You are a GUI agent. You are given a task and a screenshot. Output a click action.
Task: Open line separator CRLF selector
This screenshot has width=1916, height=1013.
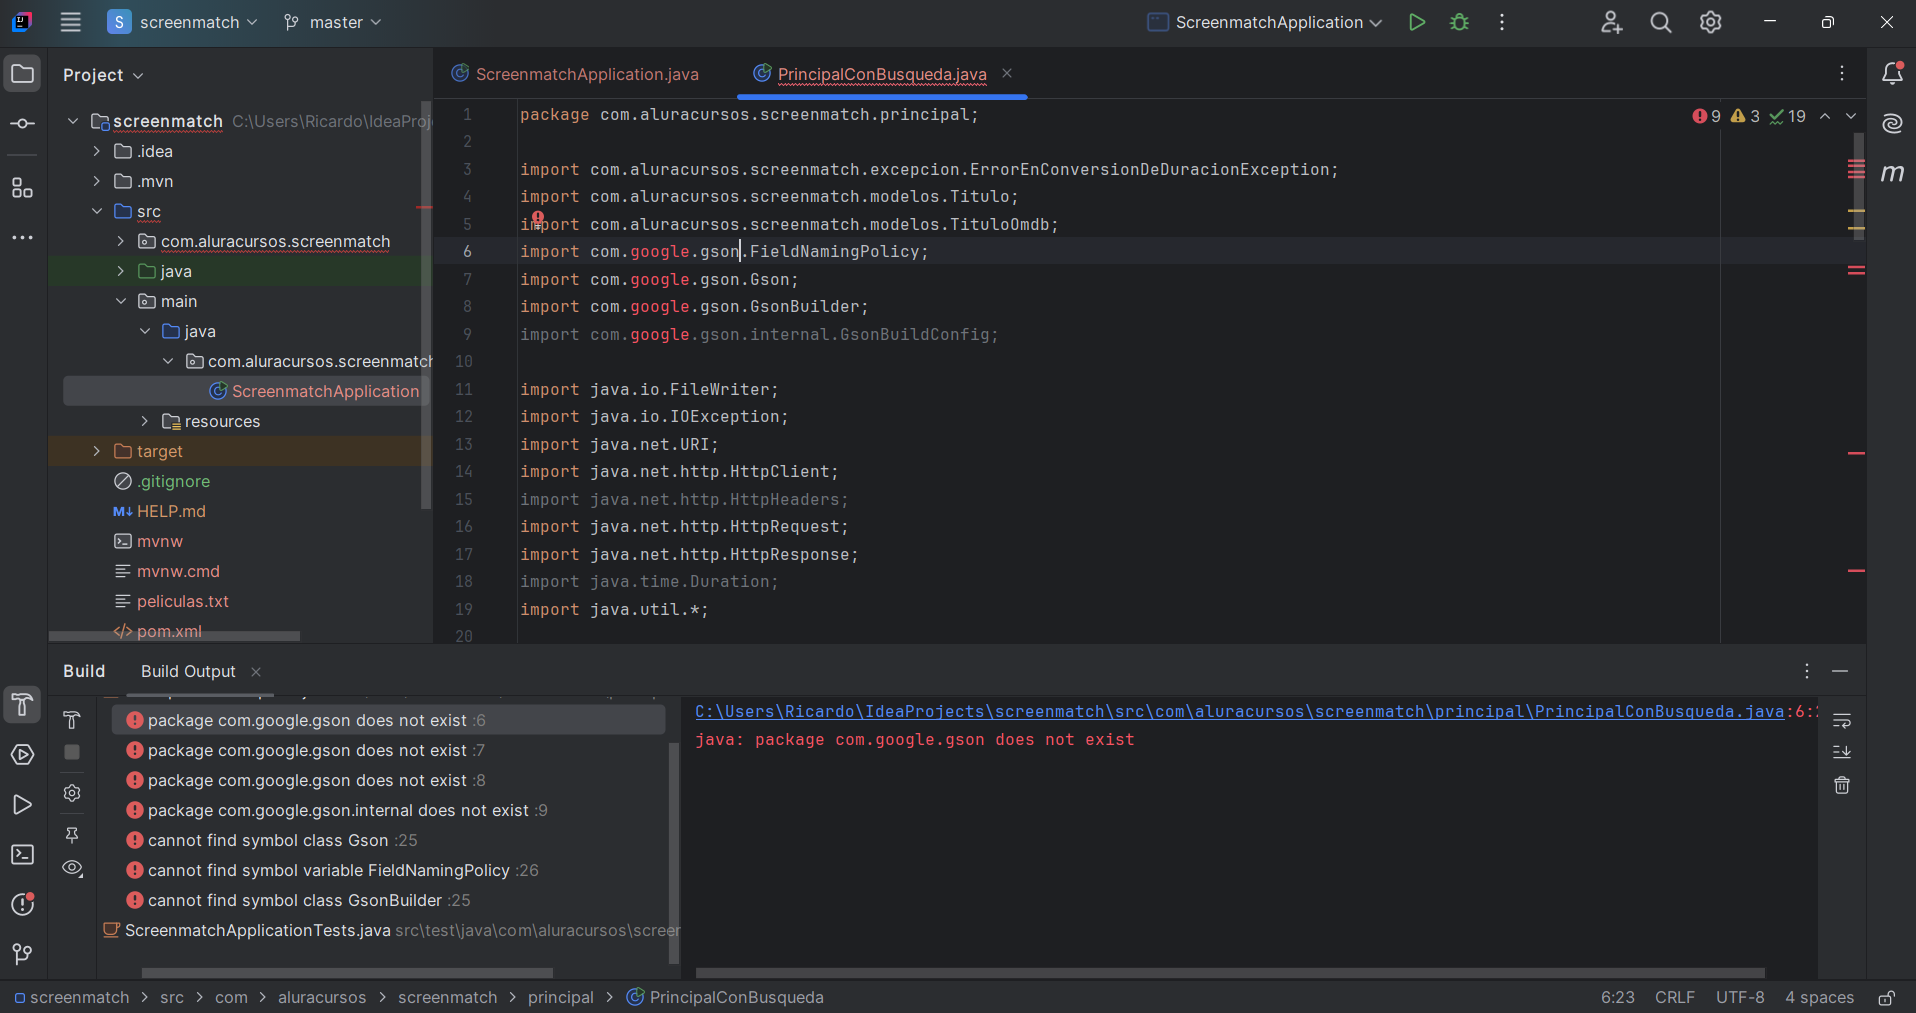tap(1675, 998)
